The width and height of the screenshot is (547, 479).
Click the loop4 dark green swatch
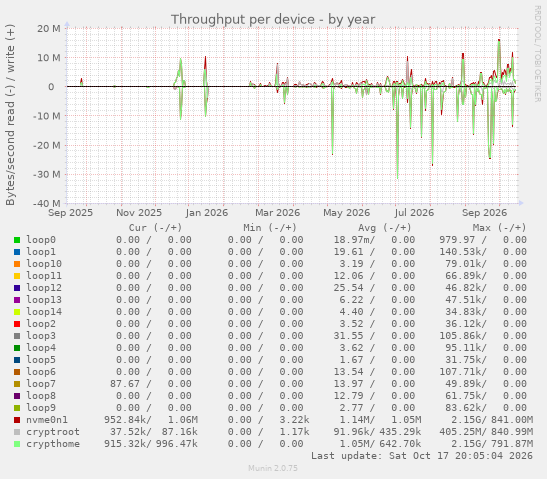(17, 348)
